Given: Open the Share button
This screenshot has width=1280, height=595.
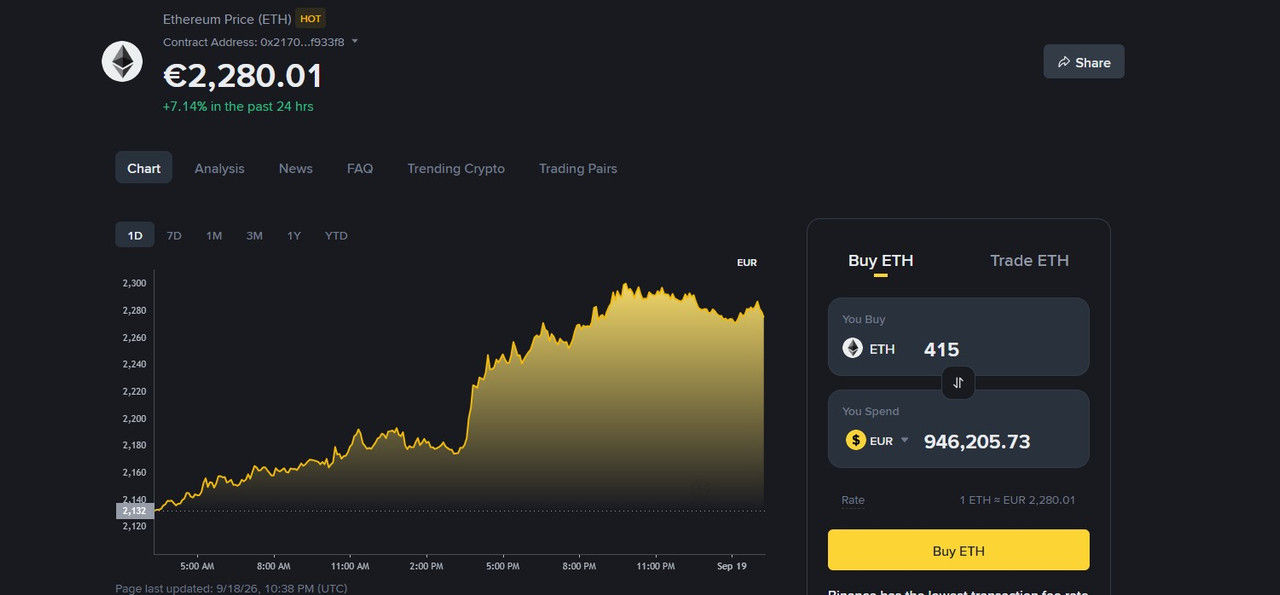Looking at the screenshot, I should 1084,62.
